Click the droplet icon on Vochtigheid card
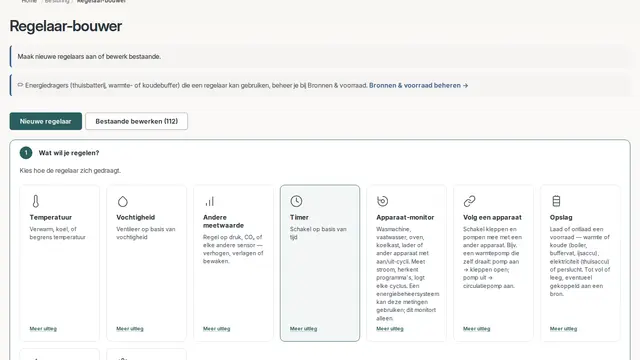Viewport: 640px width, 360px height. point(122,201)
